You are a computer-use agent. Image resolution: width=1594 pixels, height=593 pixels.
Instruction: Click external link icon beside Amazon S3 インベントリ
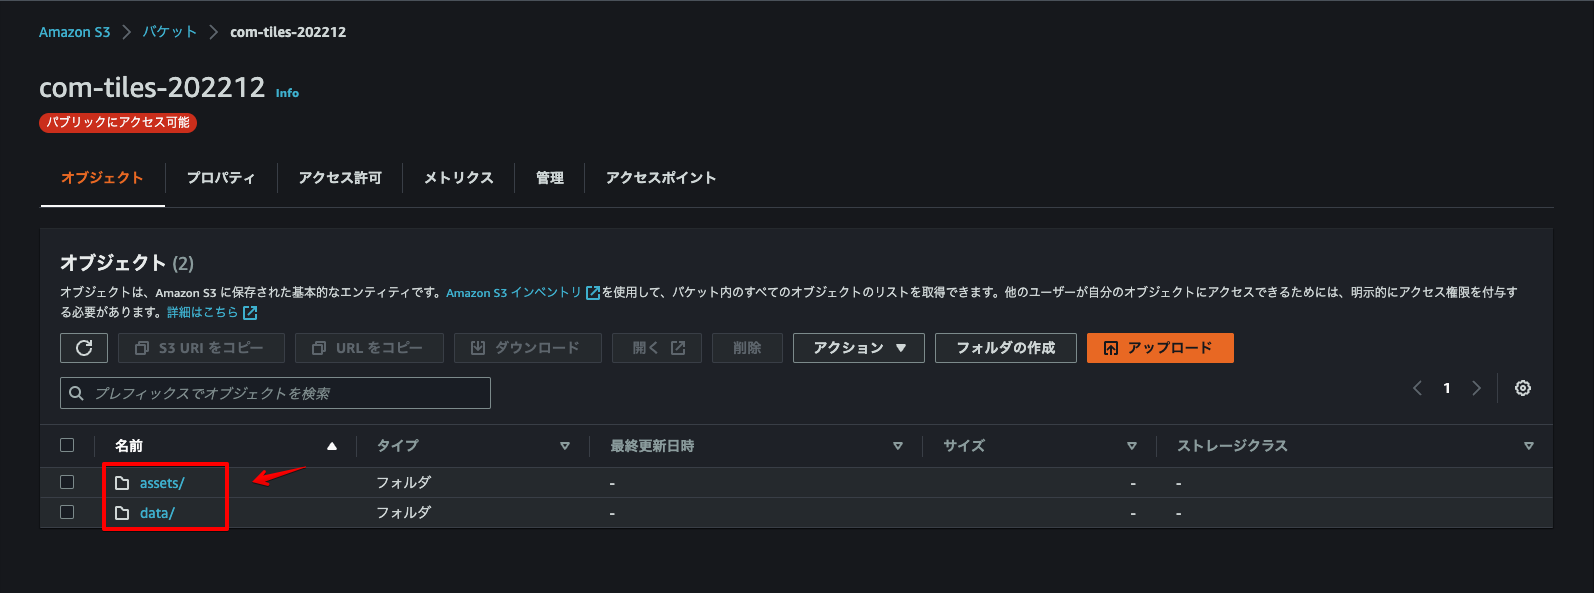[592, 293]
